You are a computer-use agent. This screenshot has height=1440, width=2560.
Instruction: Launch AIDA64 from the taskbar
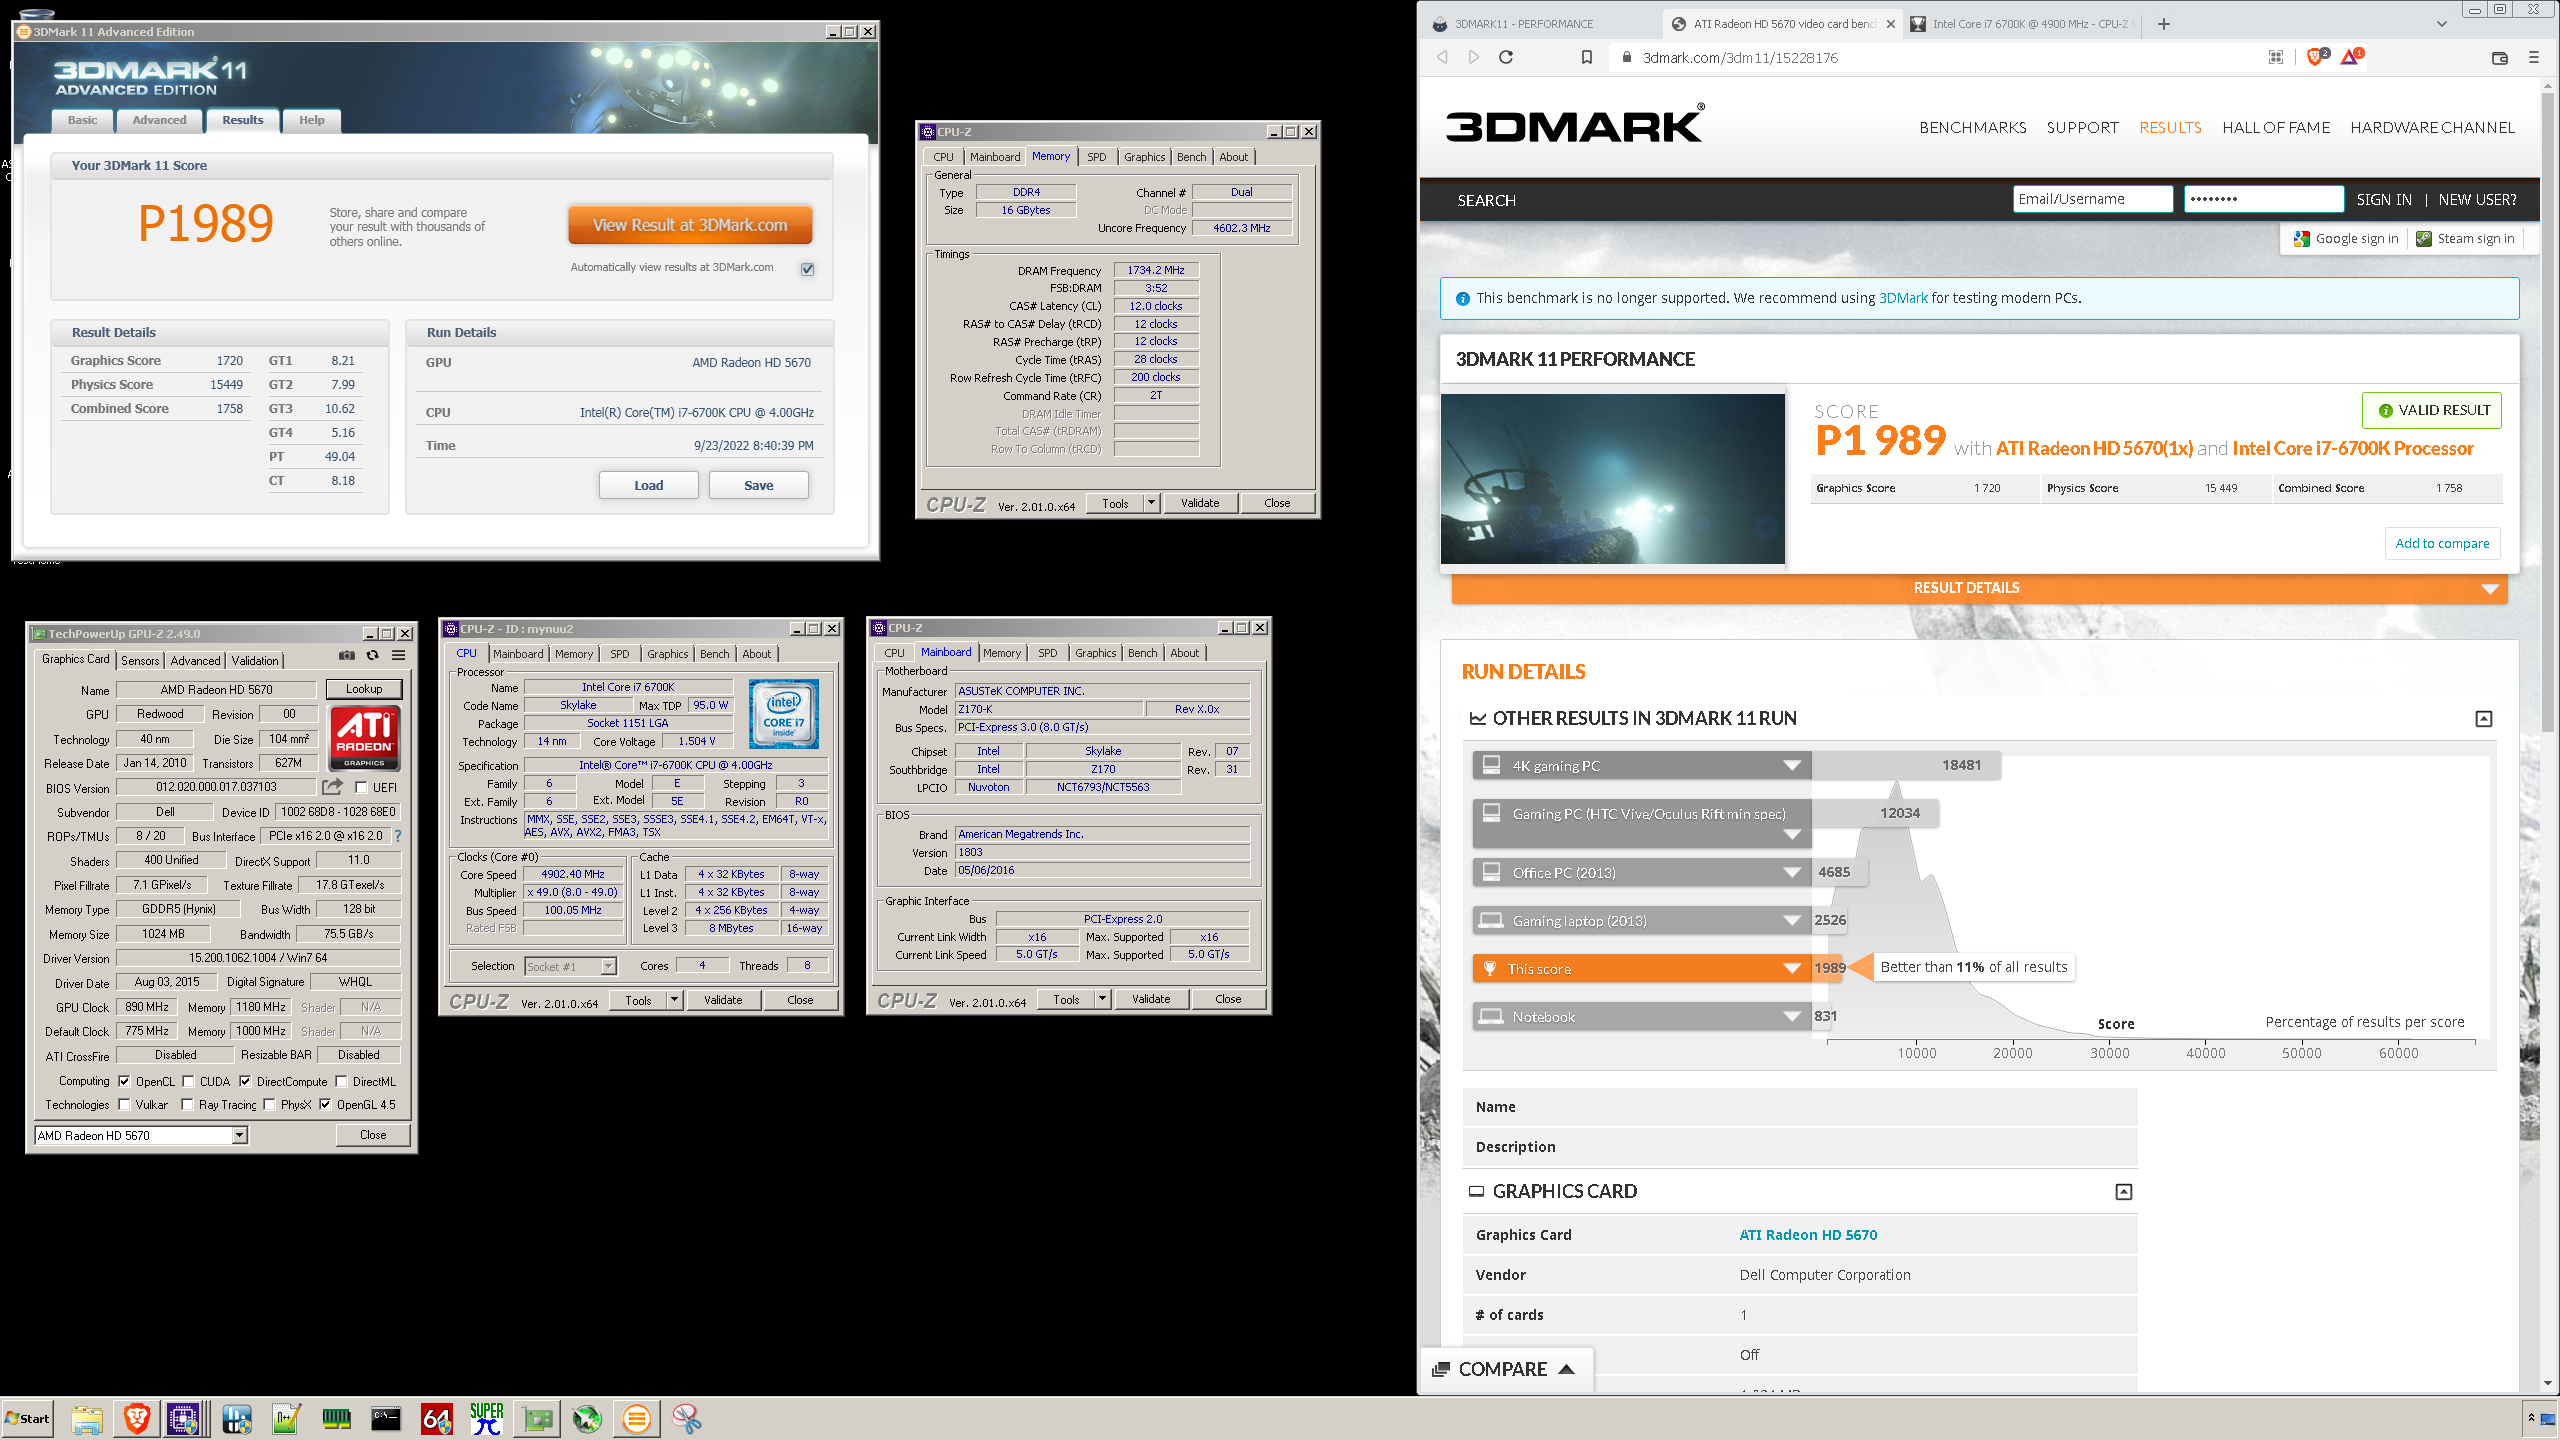click(437, 1418)
